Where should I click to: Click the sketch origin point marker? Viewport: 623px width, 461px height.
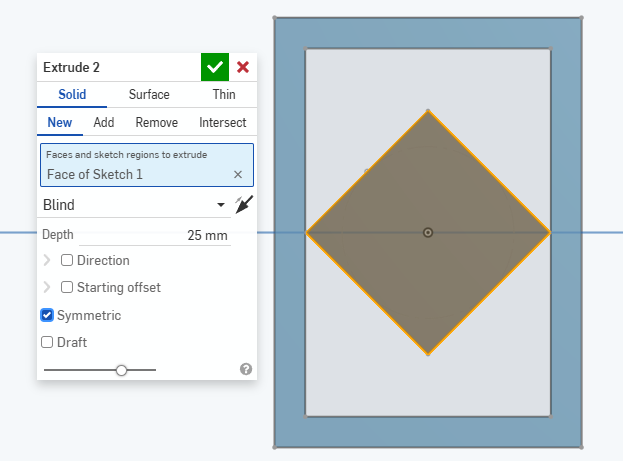428,232
